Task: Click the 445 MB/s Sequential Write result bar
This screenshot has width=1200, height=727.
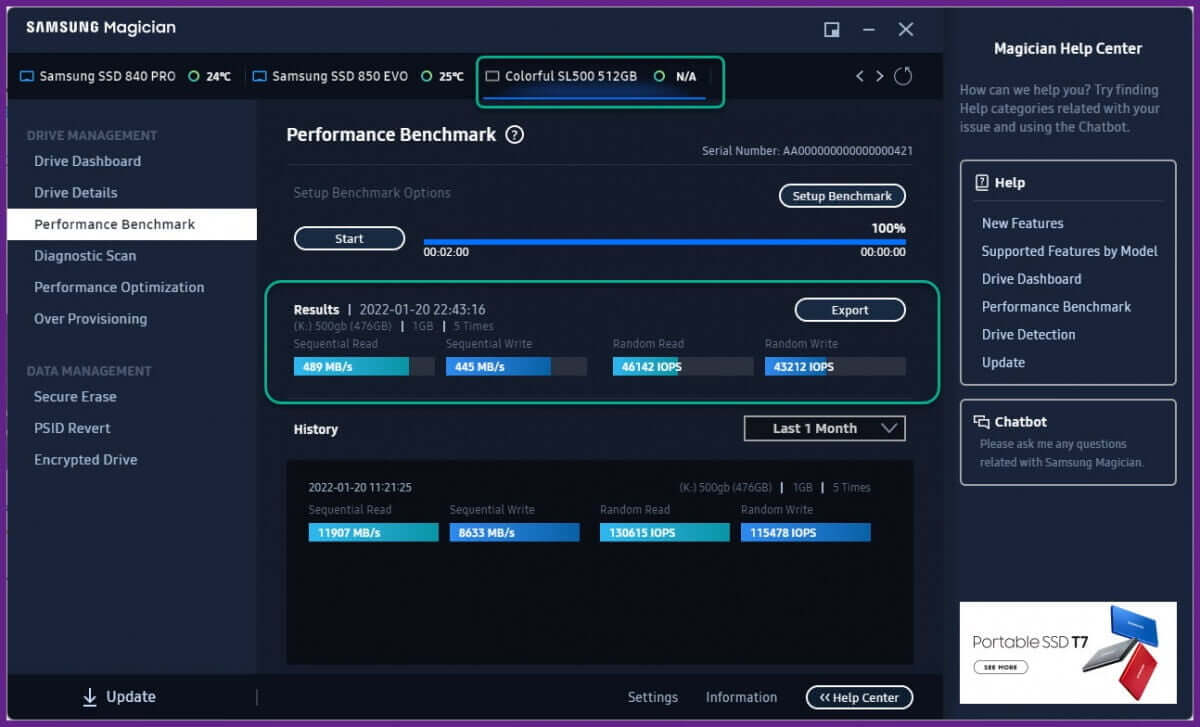Action: click(x=516, y=367)
